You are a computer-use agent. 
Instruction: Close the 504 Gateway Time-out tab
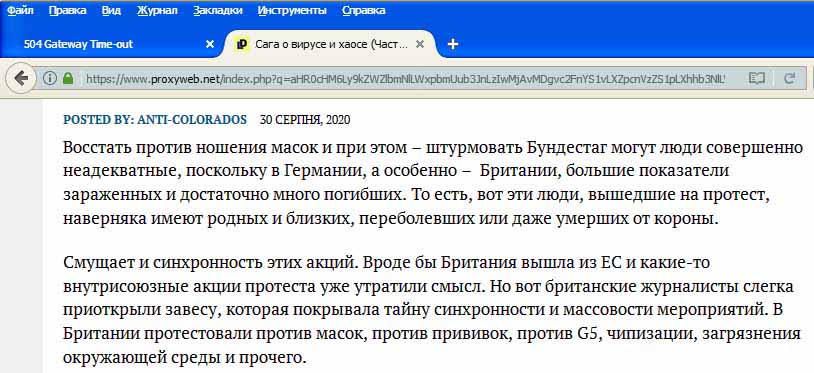210,45
